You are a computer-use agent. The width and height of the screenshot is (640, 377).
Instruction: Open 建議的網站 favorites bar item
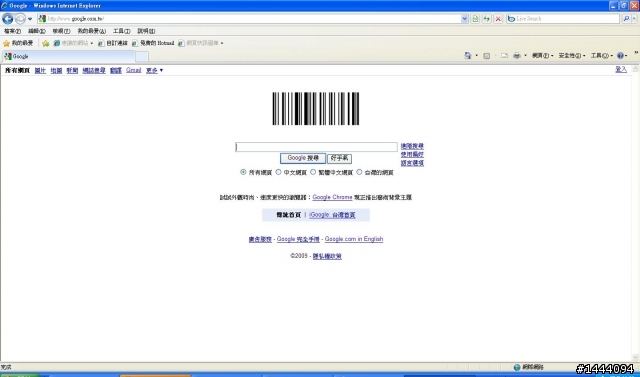[x=73, y=43]
